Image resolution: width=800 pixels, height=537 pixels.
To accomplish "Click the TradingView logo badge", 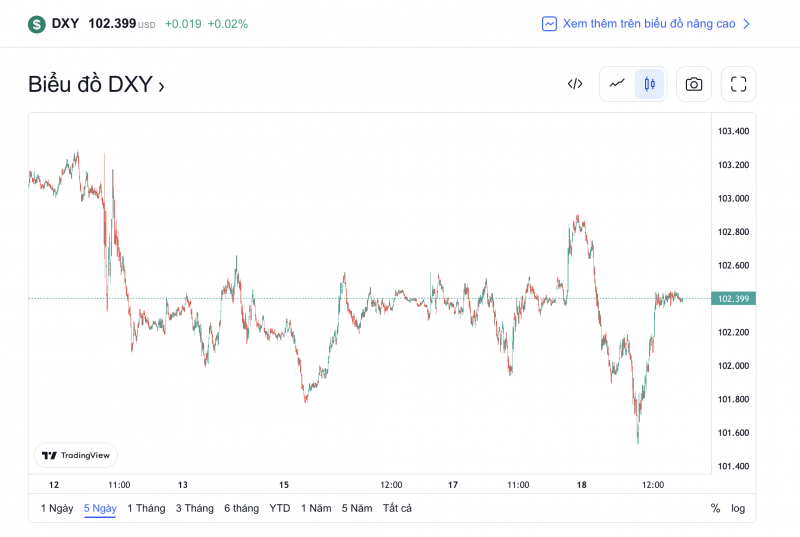I will [76, 455].
